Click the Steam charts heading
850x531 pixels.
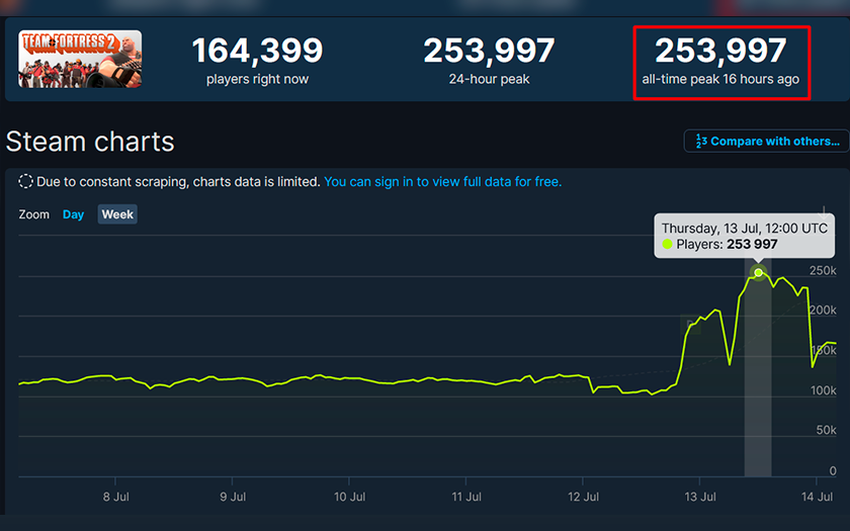coord(90,142)
